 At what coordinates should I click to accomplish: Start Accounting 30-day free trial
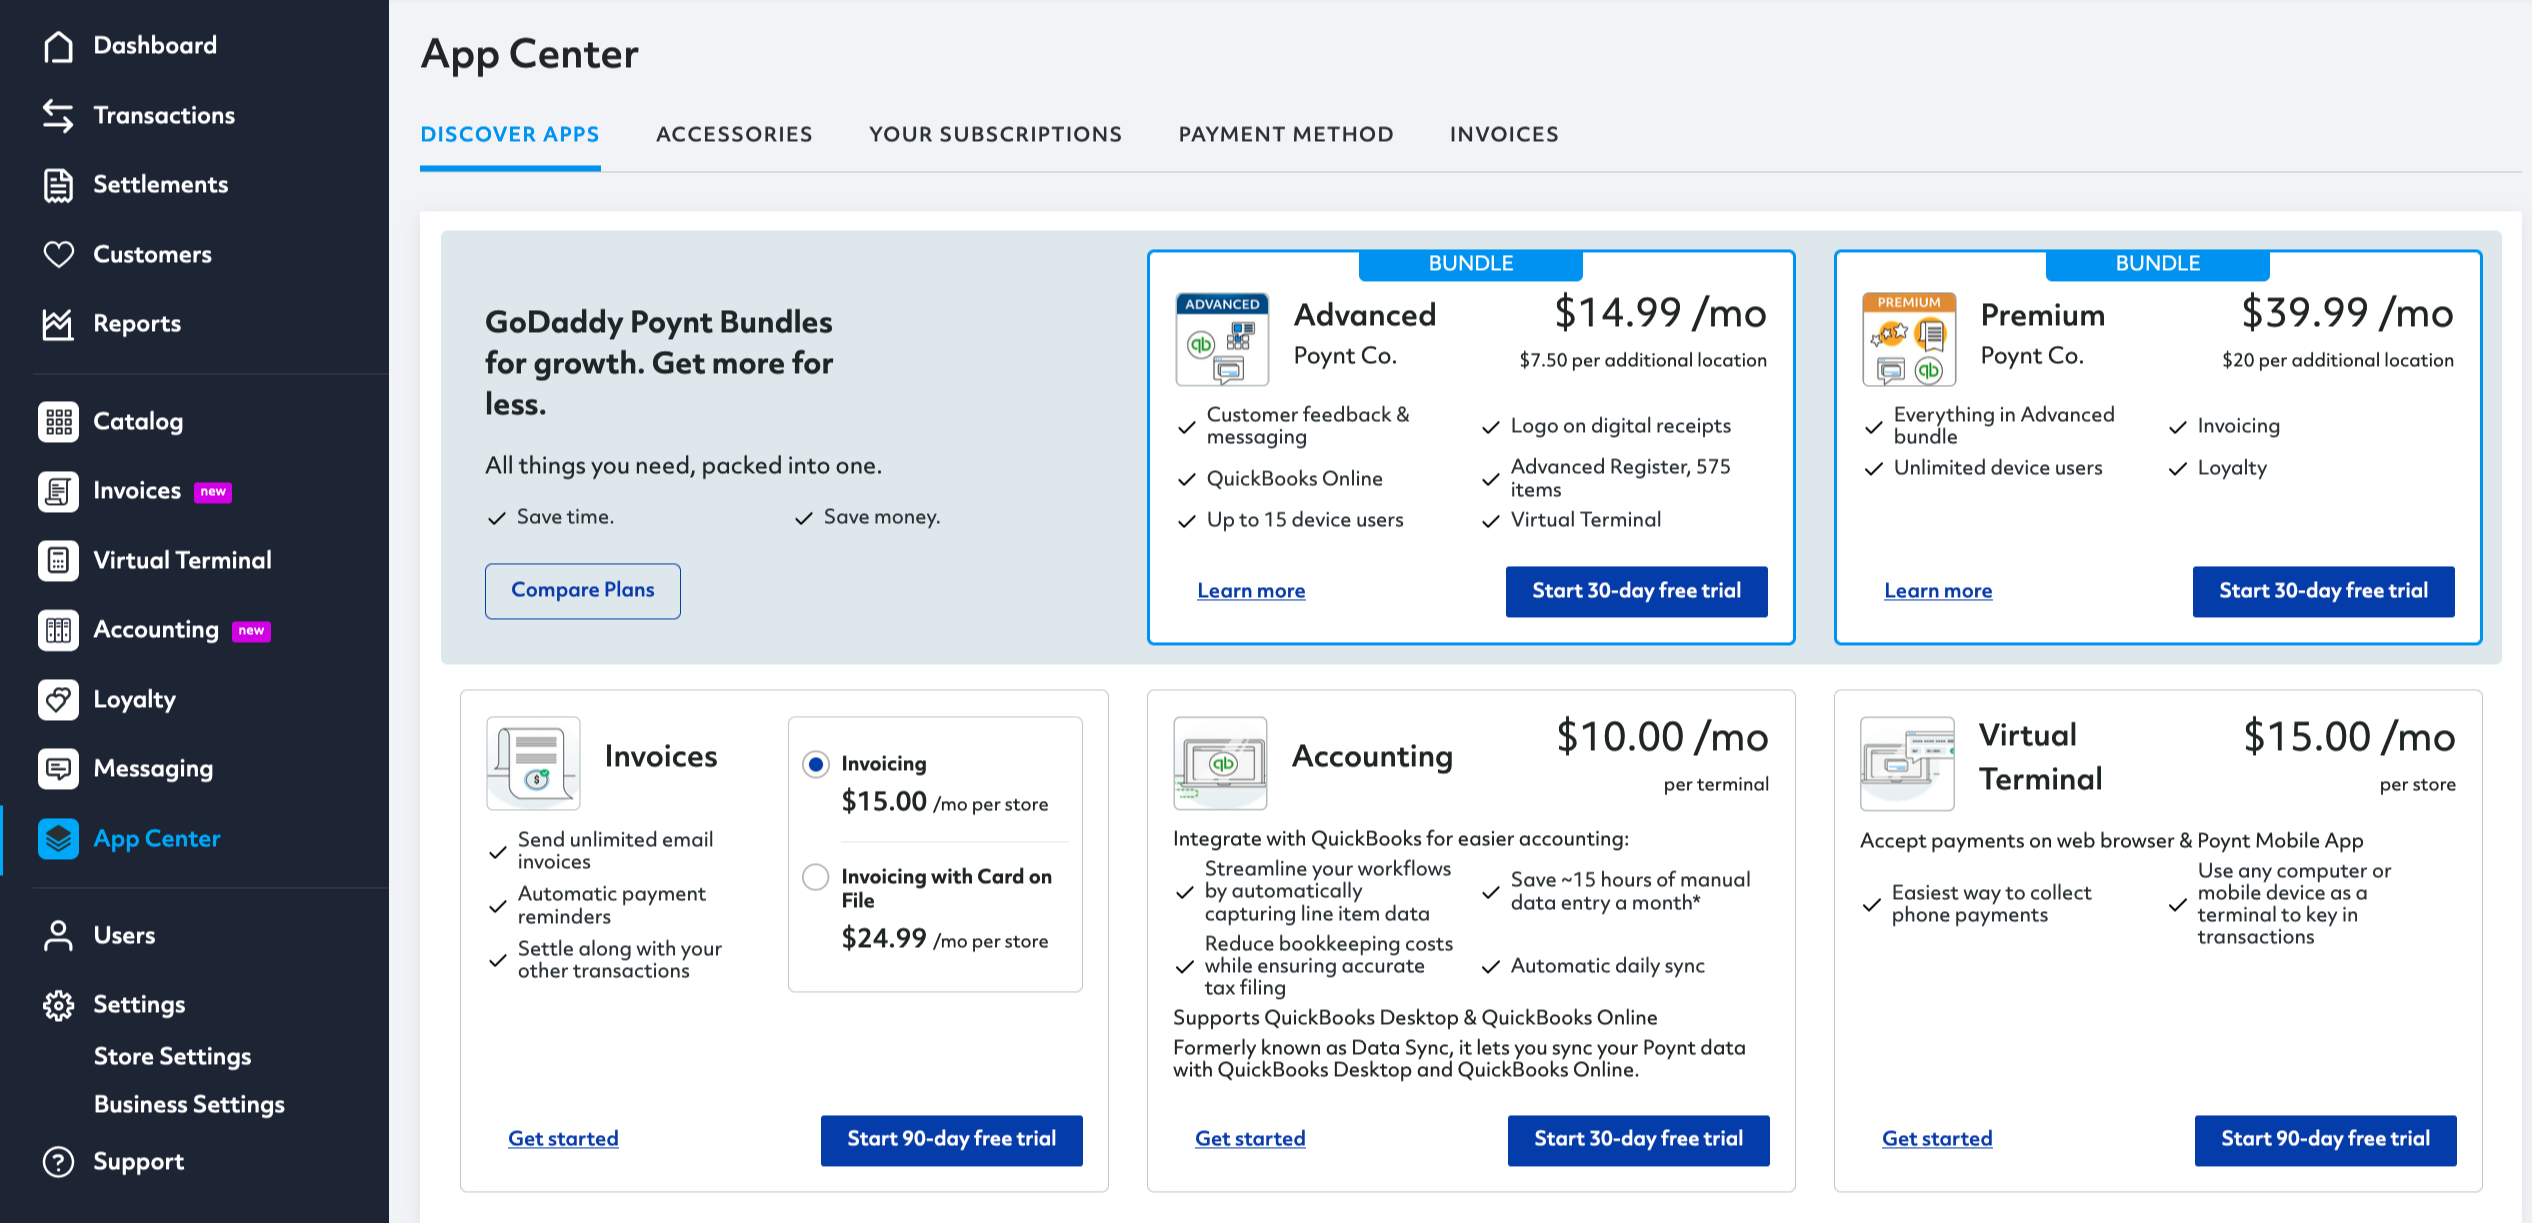pos(1639,1140)
